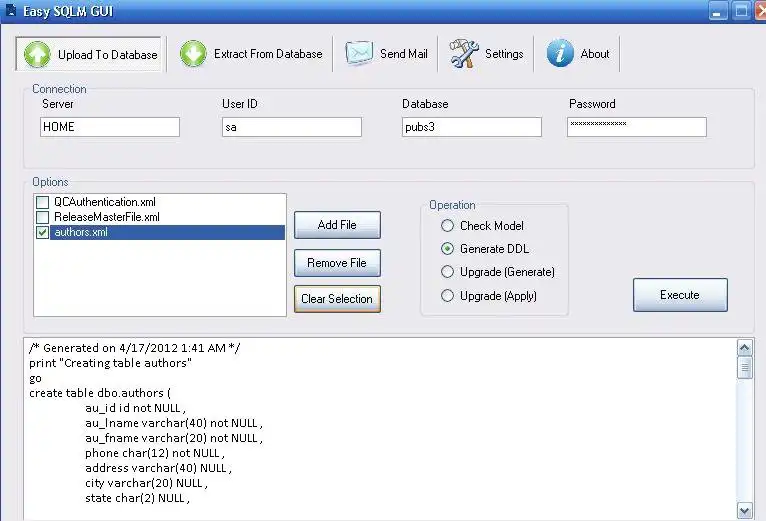The image size is (766, 521).
Task: Click the Add File button
Action: click(x=337, y=225)
